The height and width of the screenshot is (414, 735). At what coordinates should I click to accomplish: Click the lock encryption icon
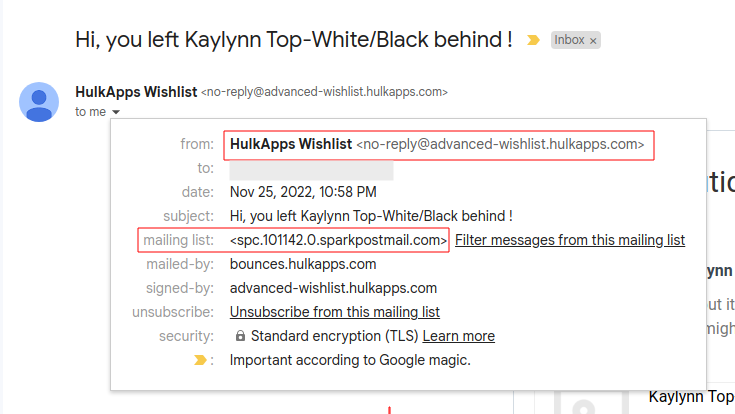[240, 336]
